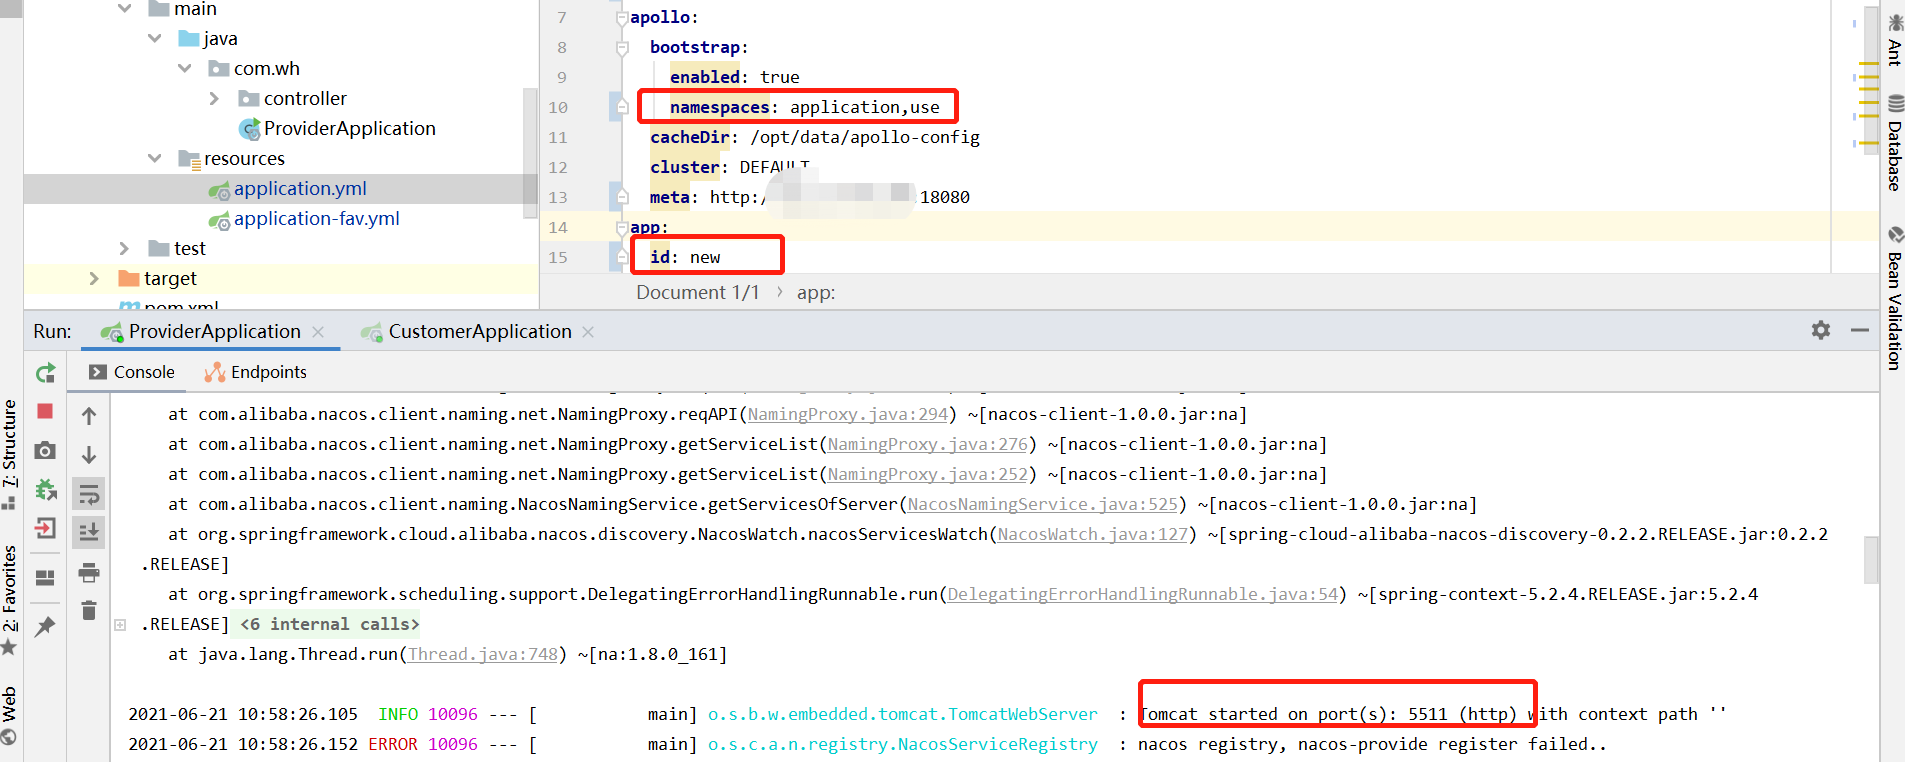1905x762 pixels.
Task: Open NamingProxy.java:294 stack trace link
Action: click(x=847, y=414)
